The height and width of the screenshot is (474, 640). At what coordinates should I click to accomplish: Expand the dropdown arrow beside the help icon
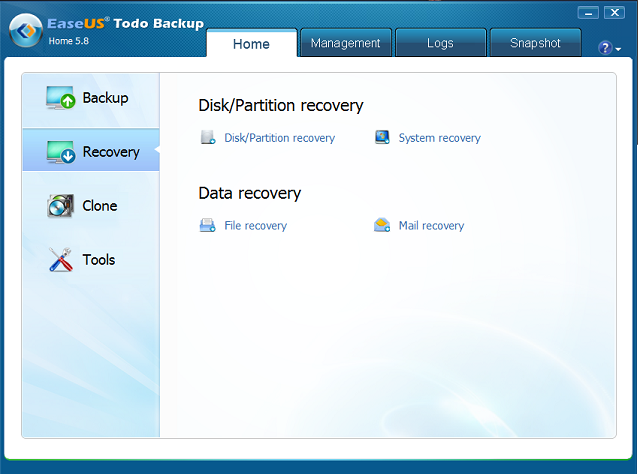[619, 49]
